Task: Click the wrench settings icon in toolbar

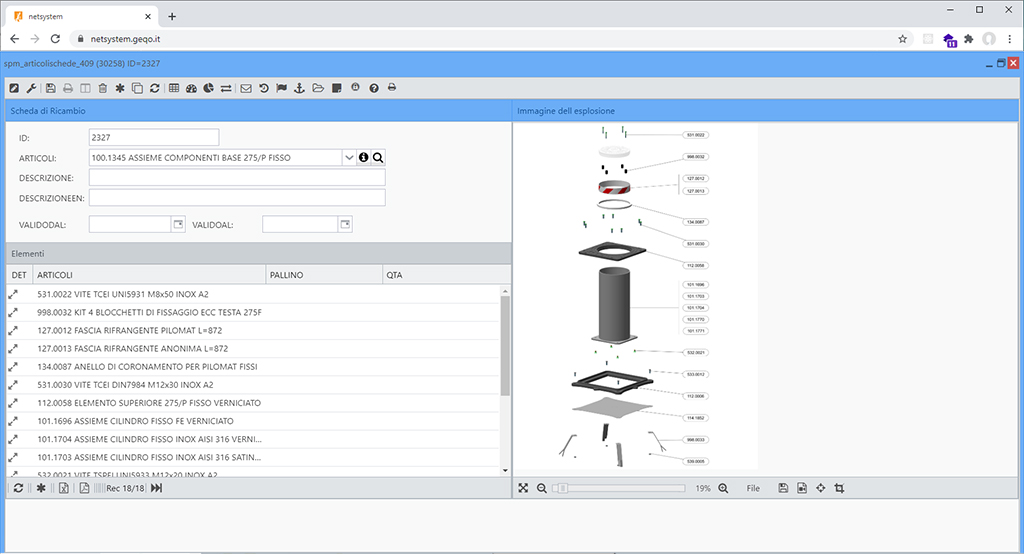Action: [x=31, y=88]
